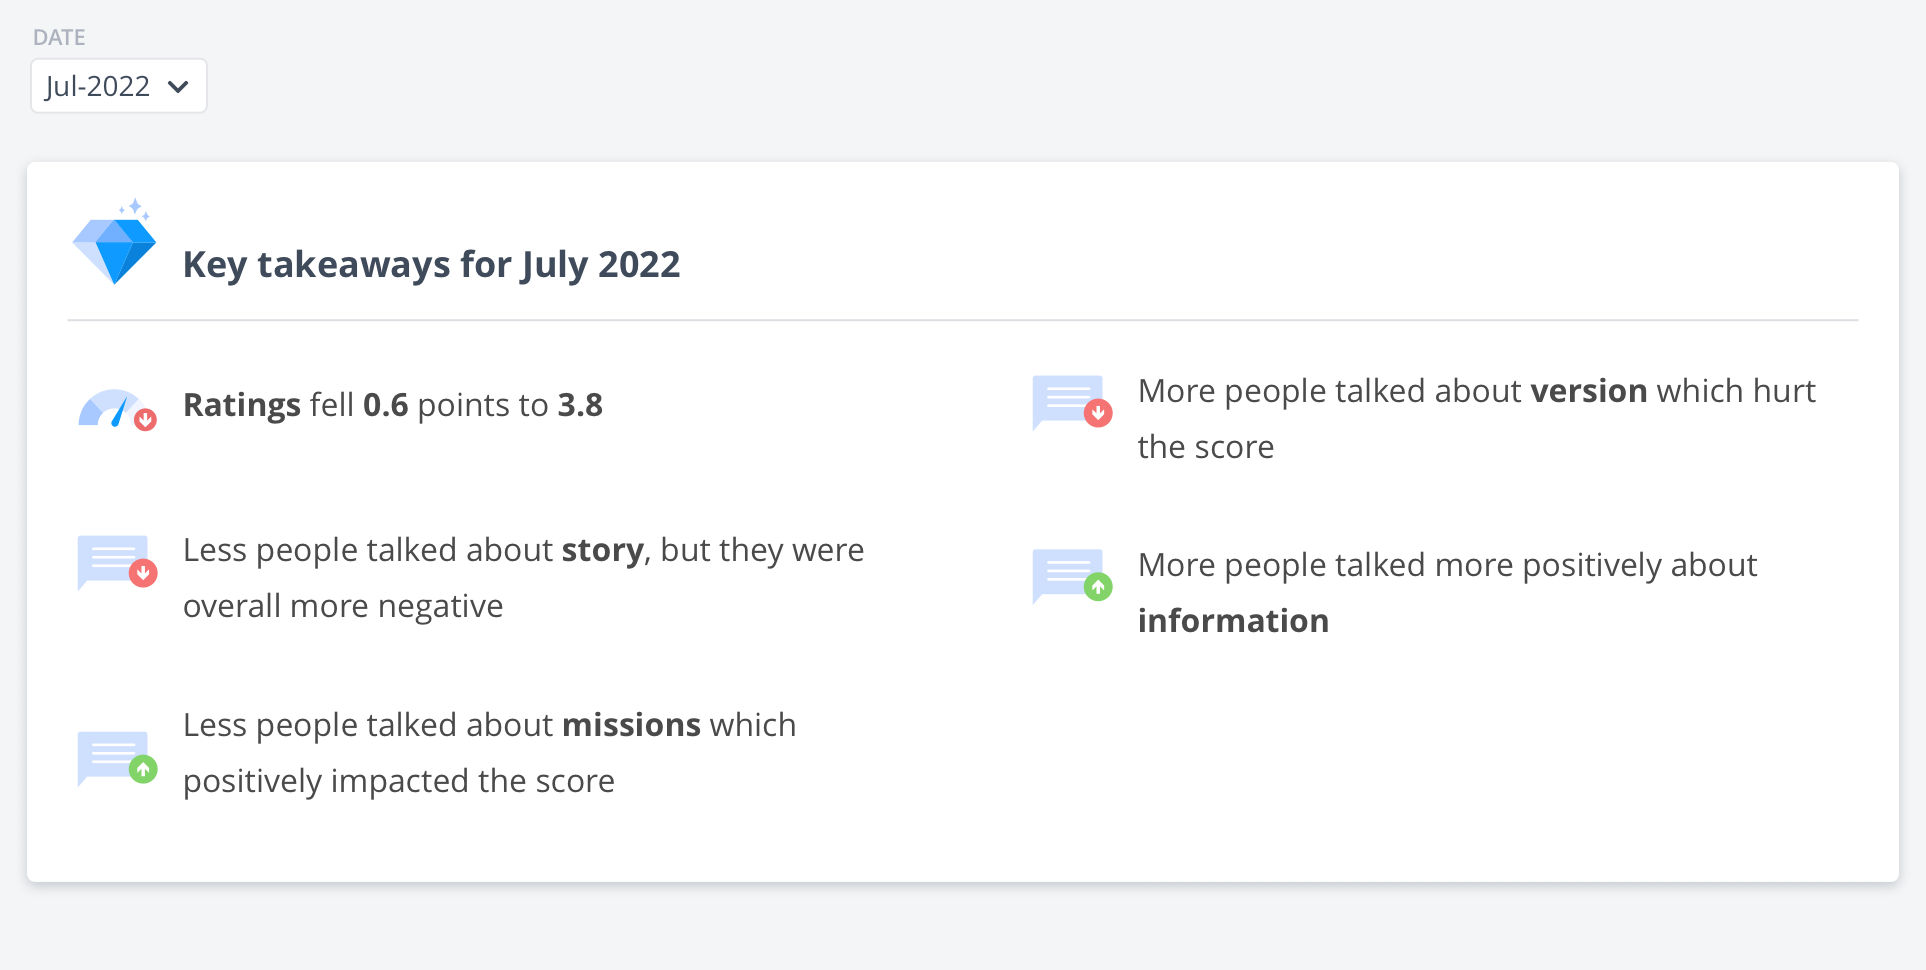Click the dropdown chevron beside Jul-2022
This screenshot has width=1926, height=970.
point(179,87)
